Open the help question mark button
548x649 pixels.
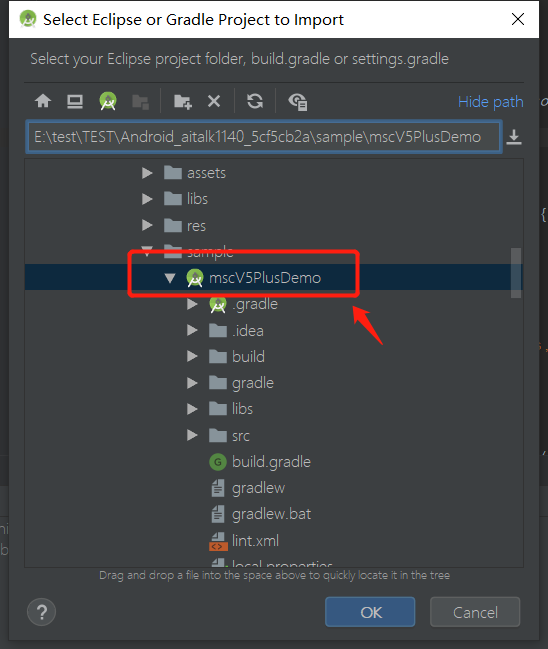(x=41, y=612)
